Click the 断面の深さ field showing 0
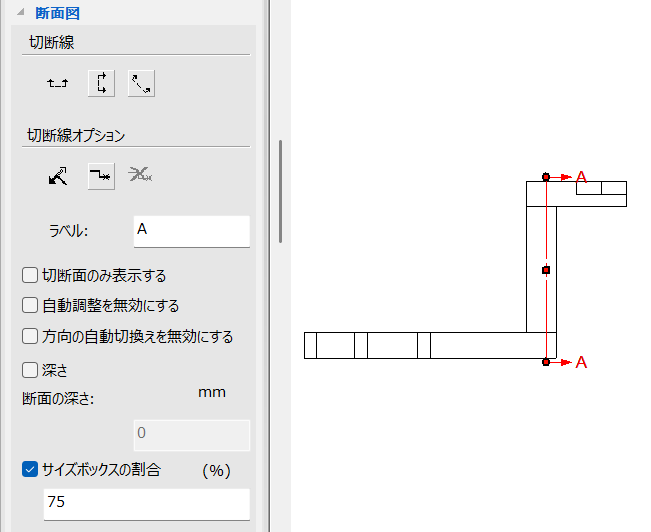The height and width of the screenshot is (532, 651). tap(192, 435)
